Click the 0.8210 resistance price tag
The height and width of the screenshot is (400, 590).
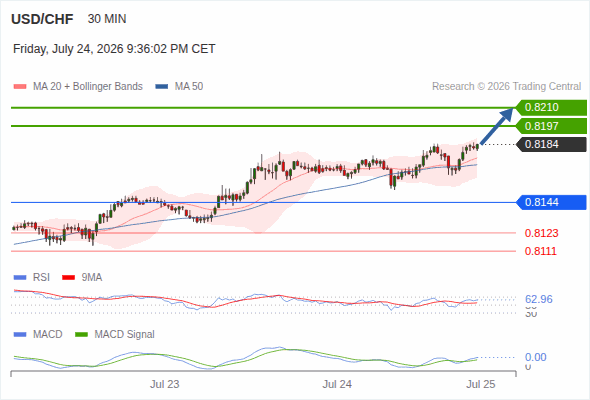point(551,108)
